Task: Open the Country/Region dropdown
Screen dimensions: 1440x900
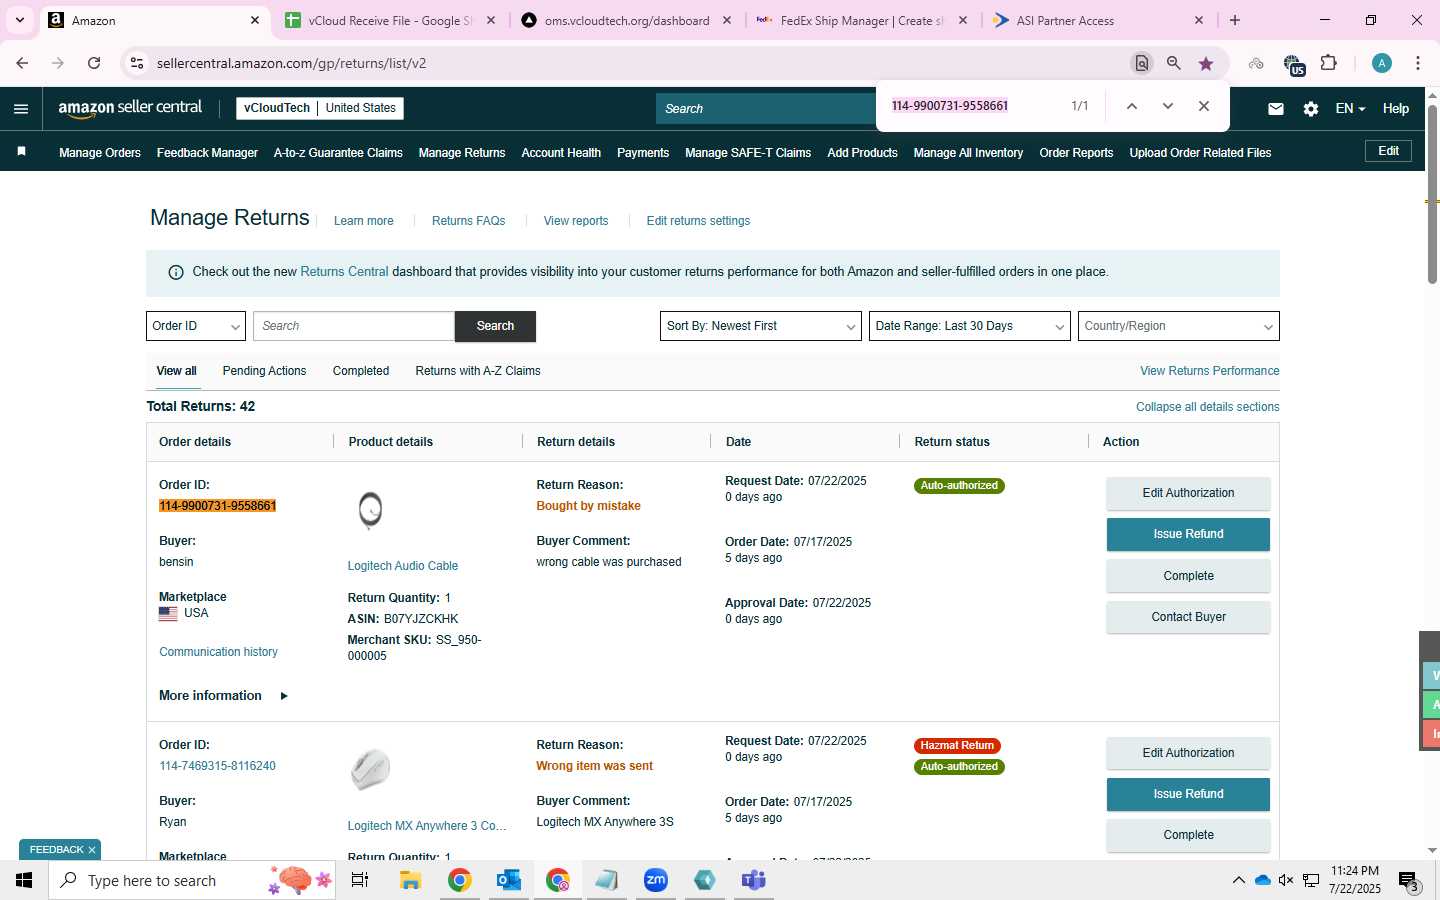Action: click(1178, 326)
